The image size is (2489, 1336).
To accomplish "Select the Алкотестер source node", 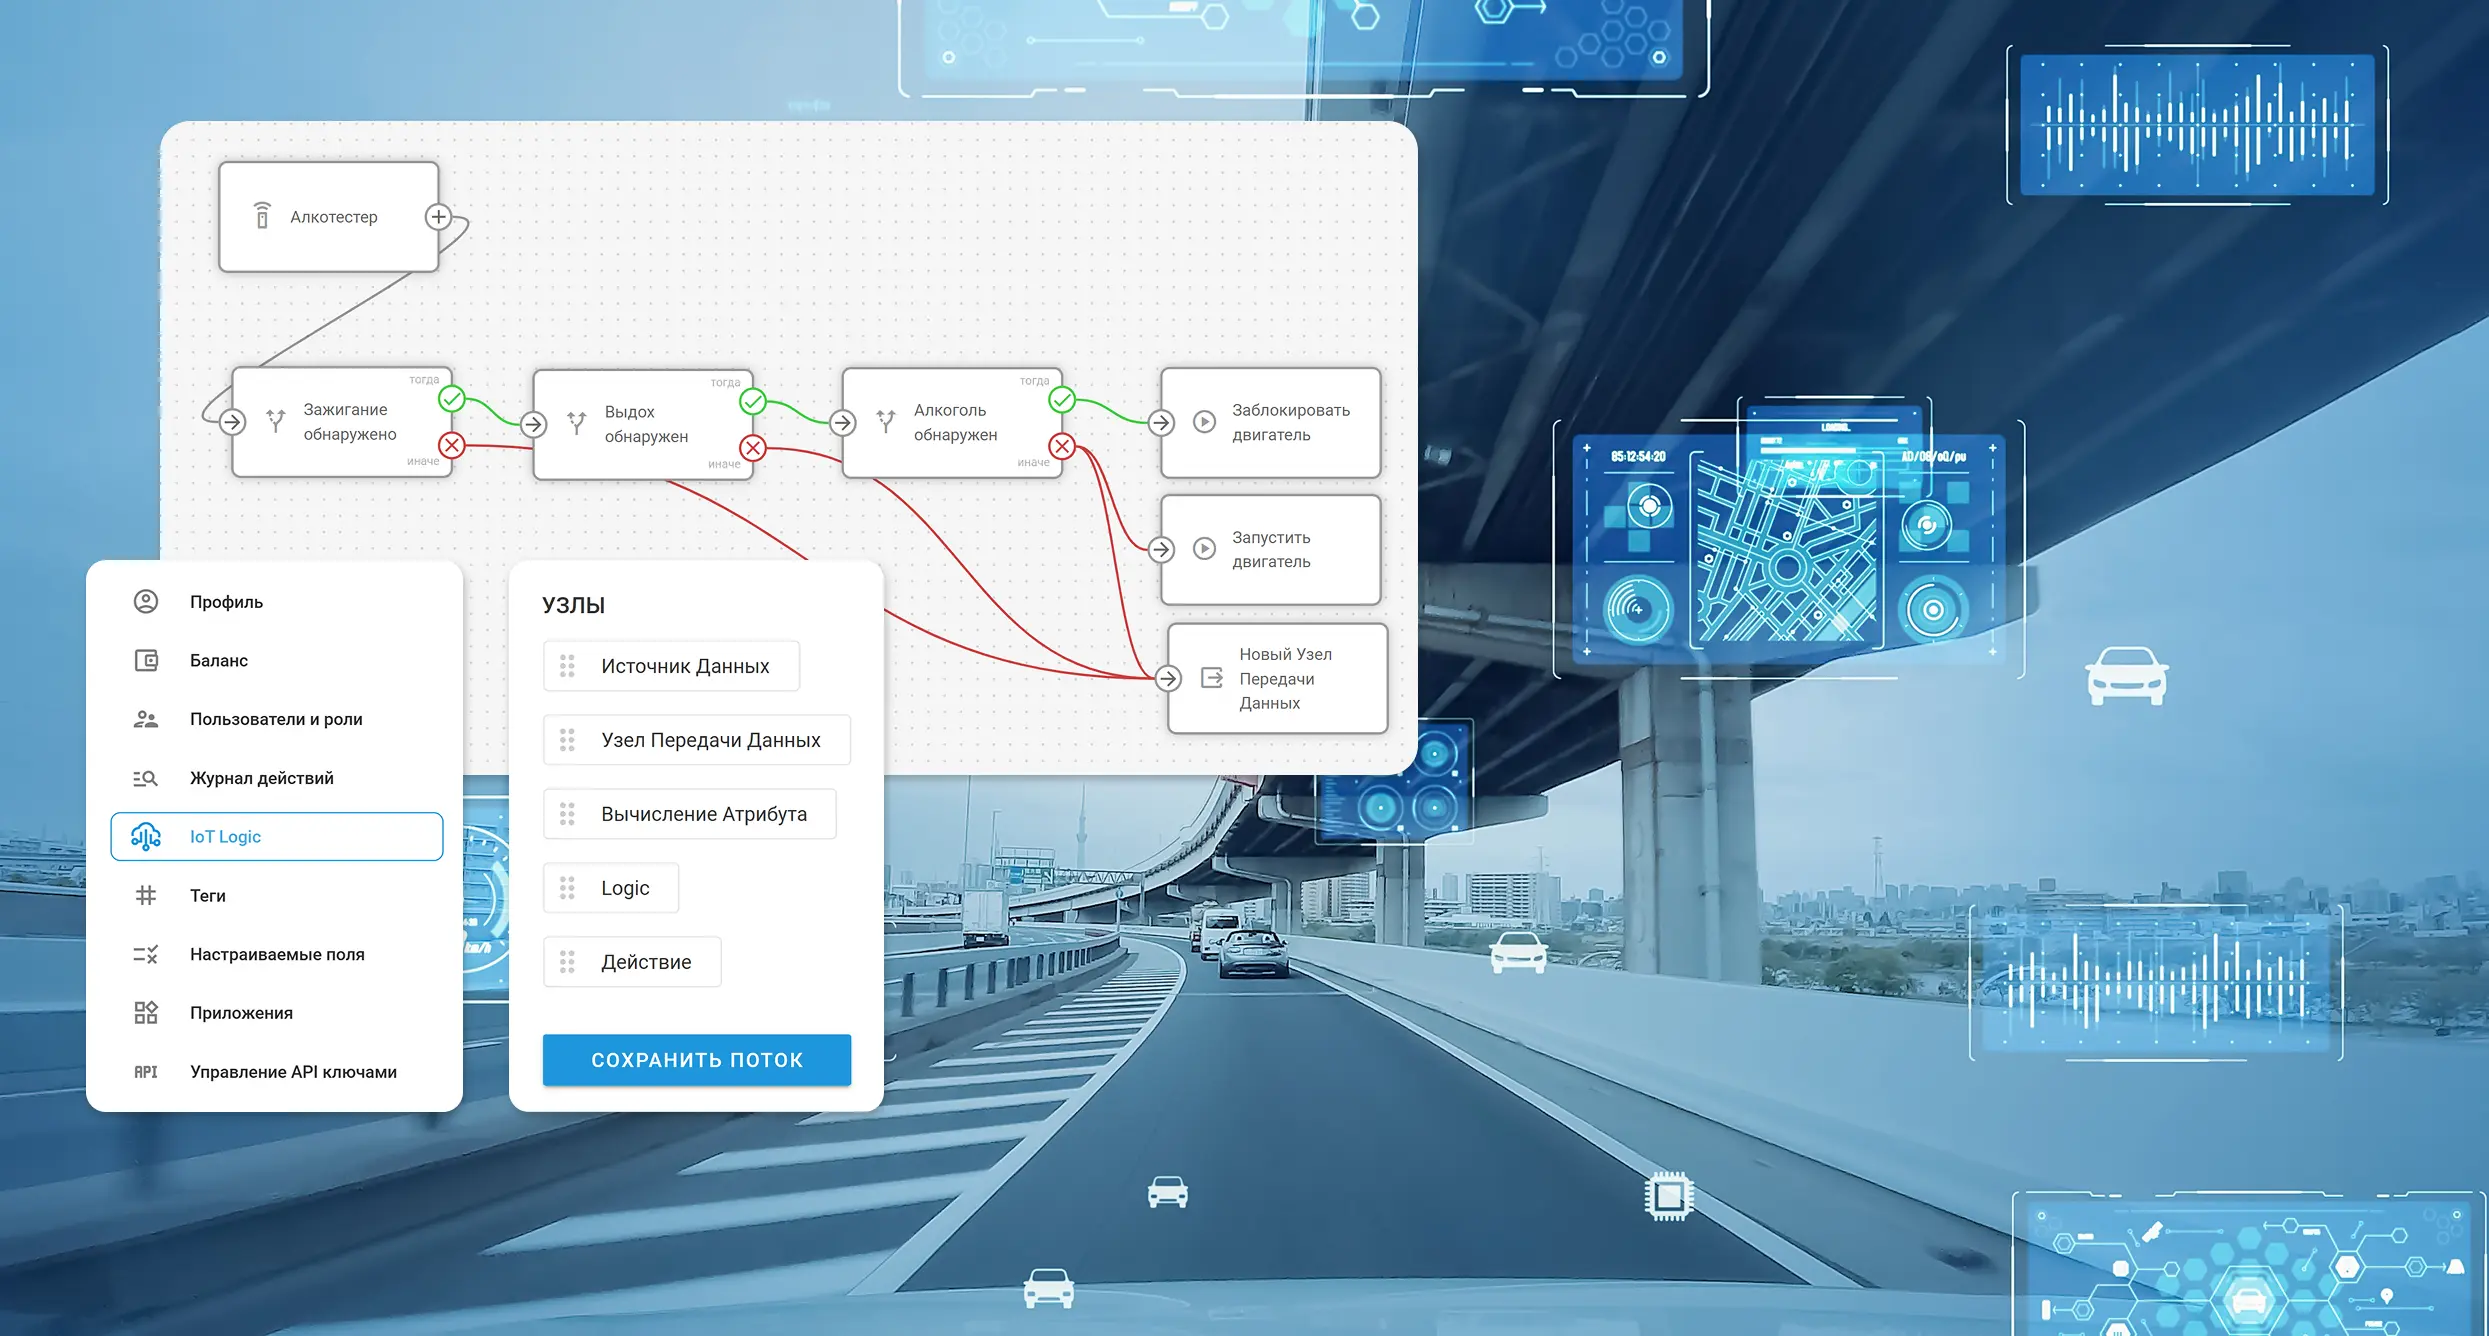I will click(x=328, y=217).
